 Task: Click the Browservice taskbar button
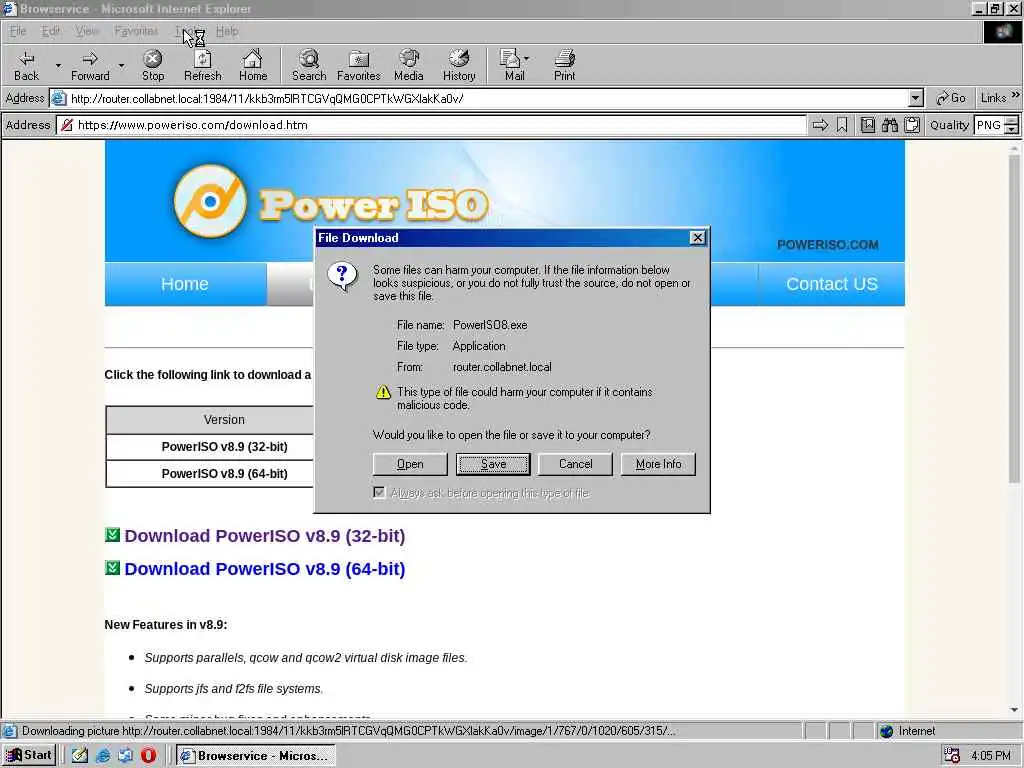click(x=256, y=756)
